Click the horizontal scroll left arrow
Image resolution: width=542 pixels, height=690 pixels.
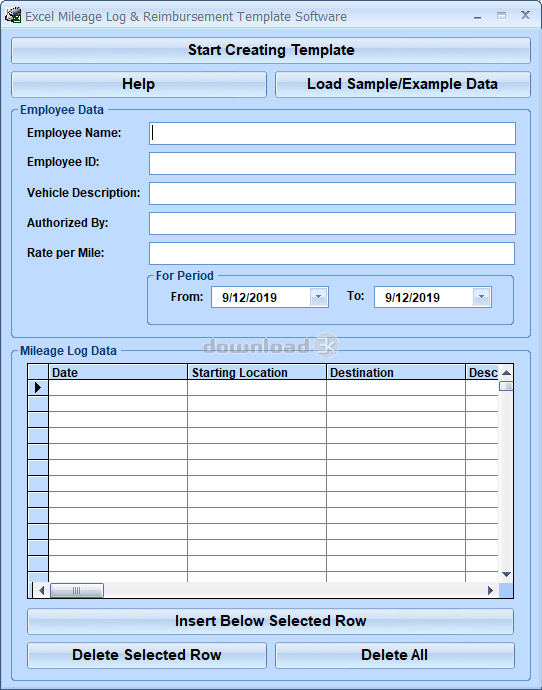click(x=41, y=590)
